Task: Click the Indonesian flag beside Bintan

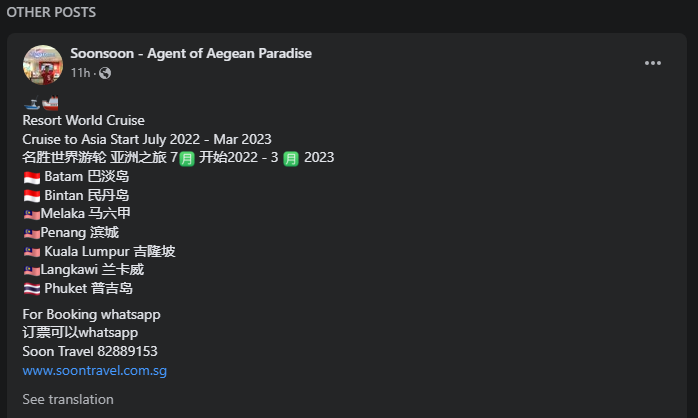Action: pyautogui.click(x=32, y=196)
